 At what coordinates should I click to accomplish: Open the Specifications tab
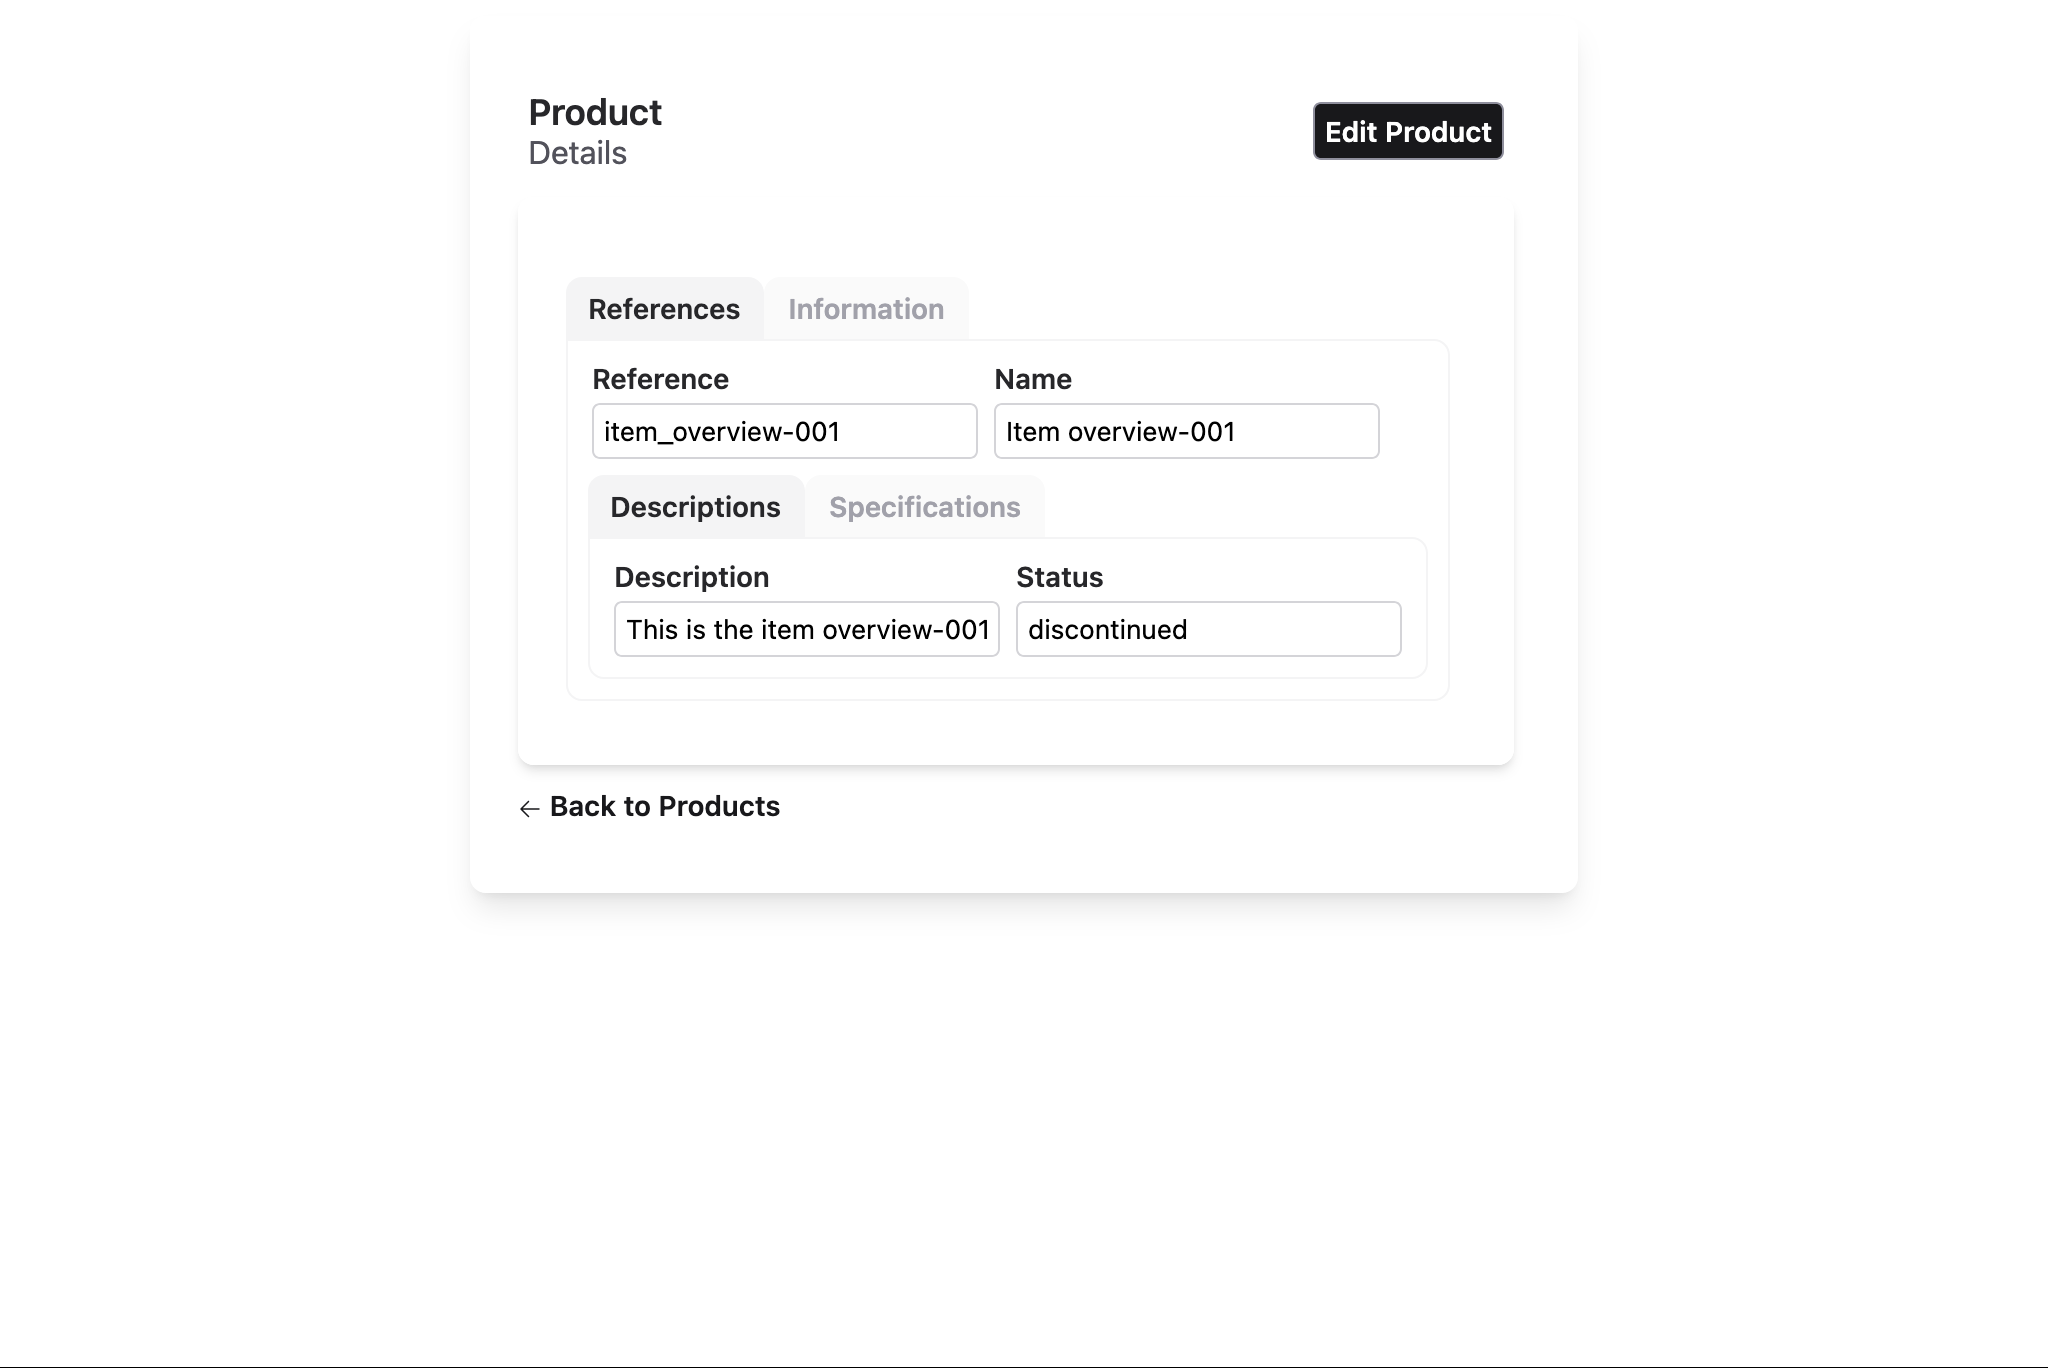(924, 507)
